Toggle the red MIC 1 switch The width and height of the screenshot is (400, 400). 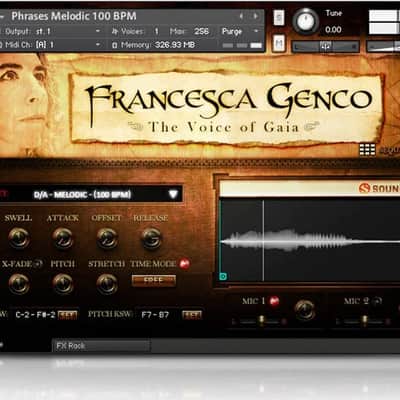tap(274, 301)
